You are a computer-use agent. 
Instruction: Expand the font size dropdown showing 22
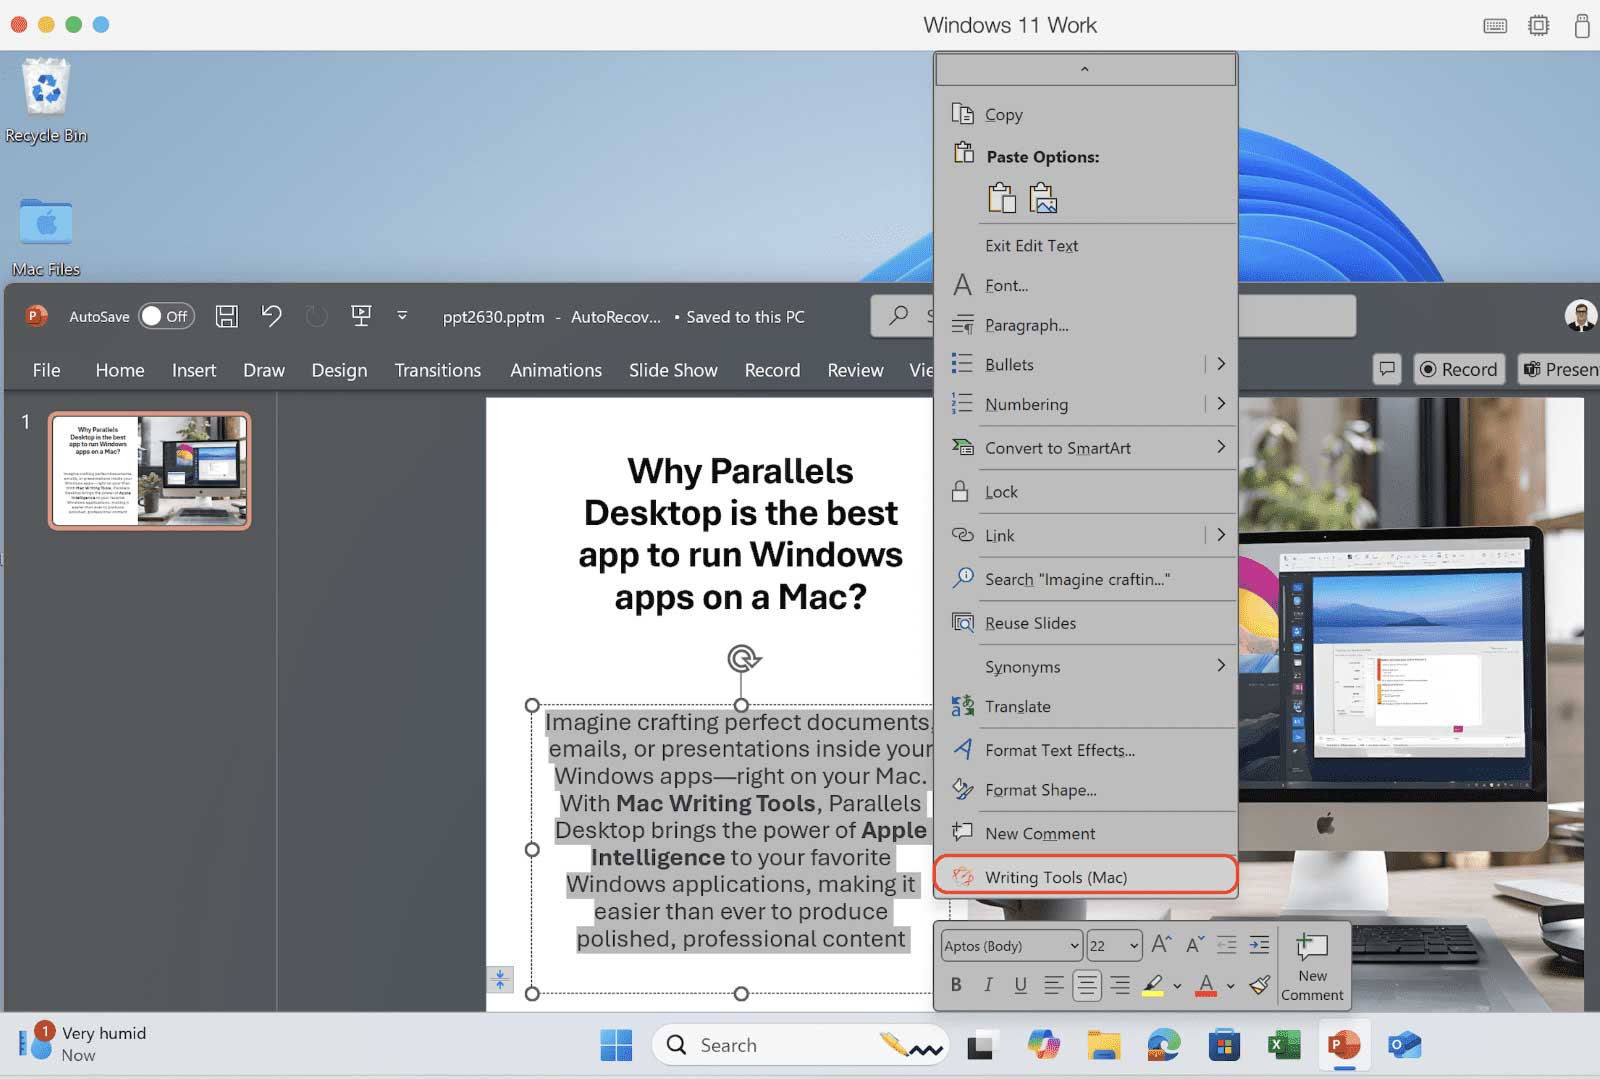point(1113,945)
